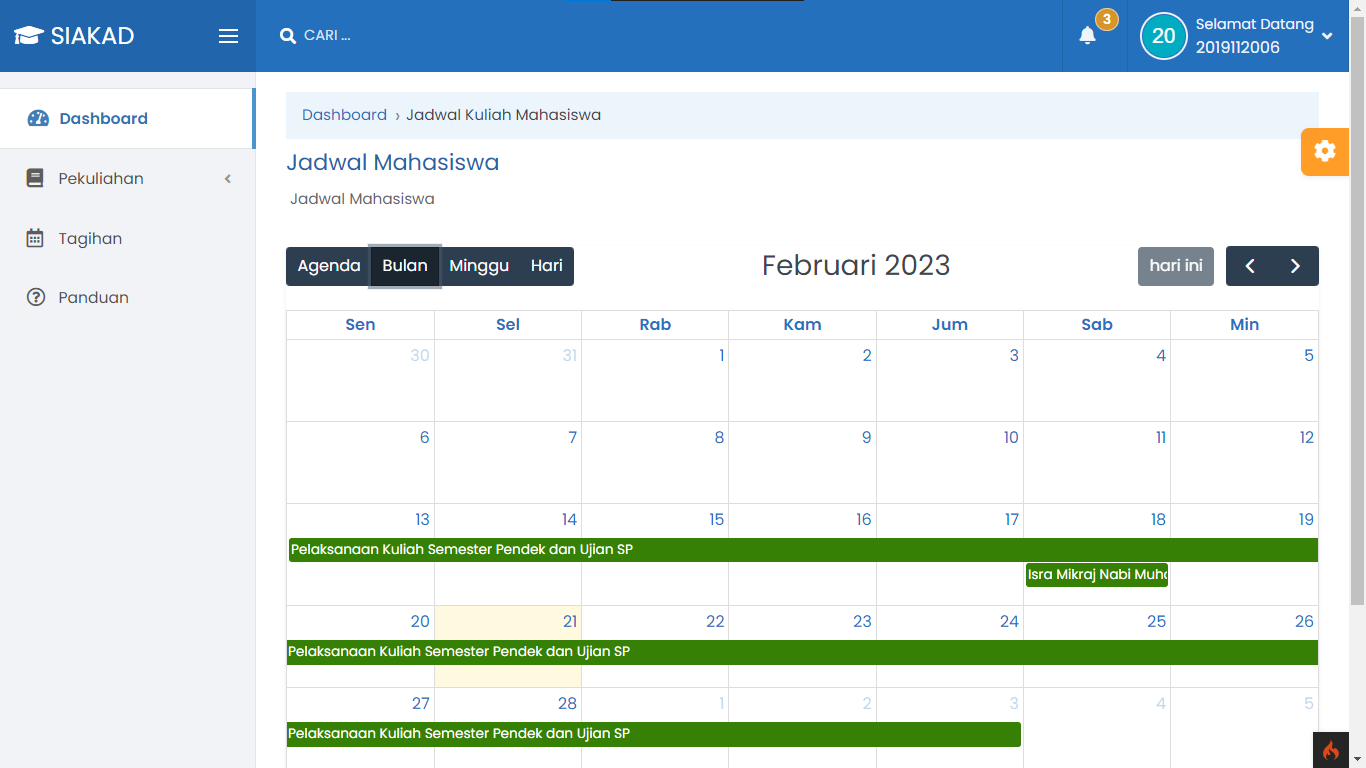Open Pelaksanaan Kuliah event in week of 13

pos(804,550)
